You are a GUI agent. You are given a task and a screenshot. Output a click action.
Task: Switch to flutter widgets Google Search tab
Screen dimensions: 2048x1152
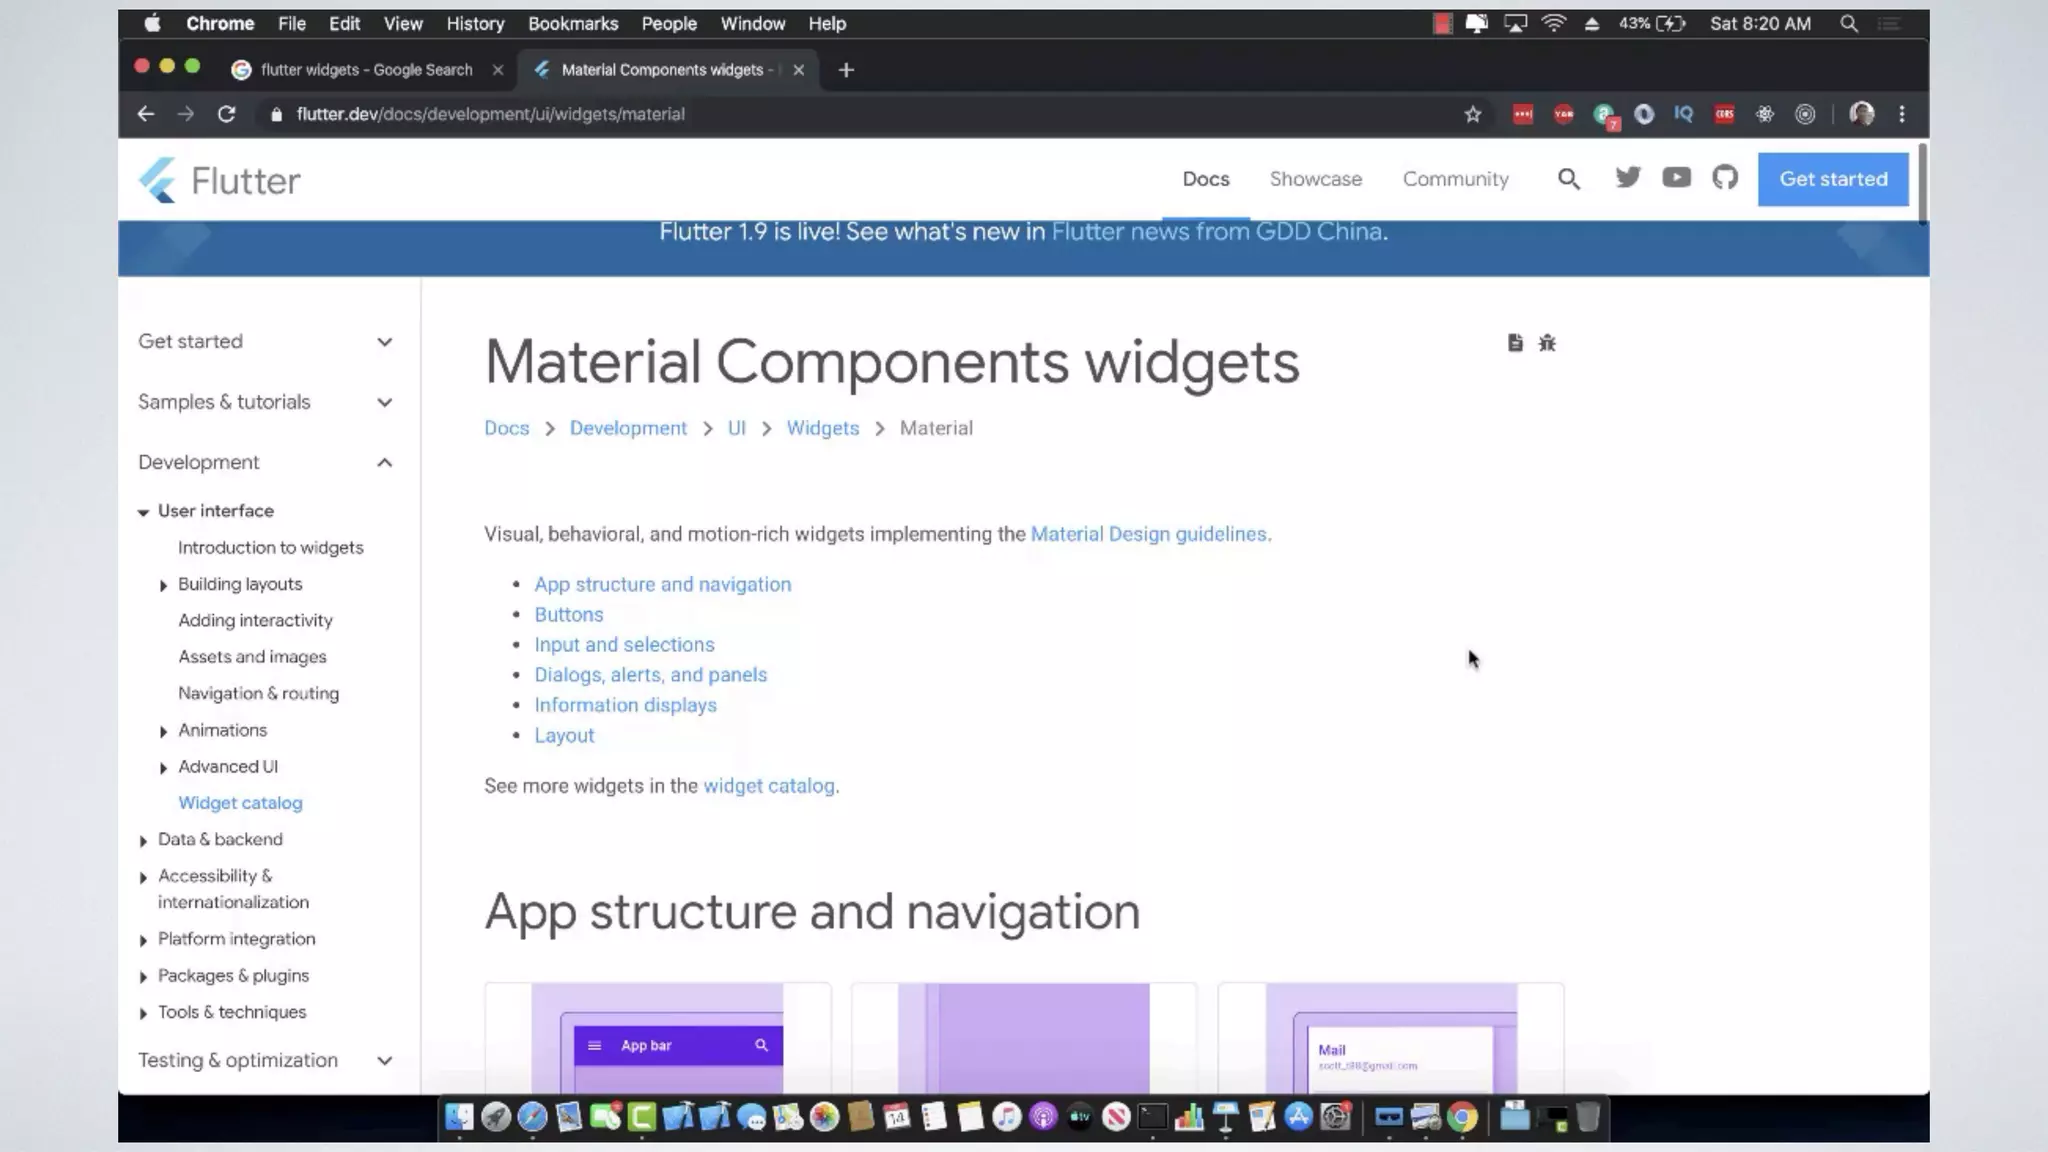pos(366,70)
